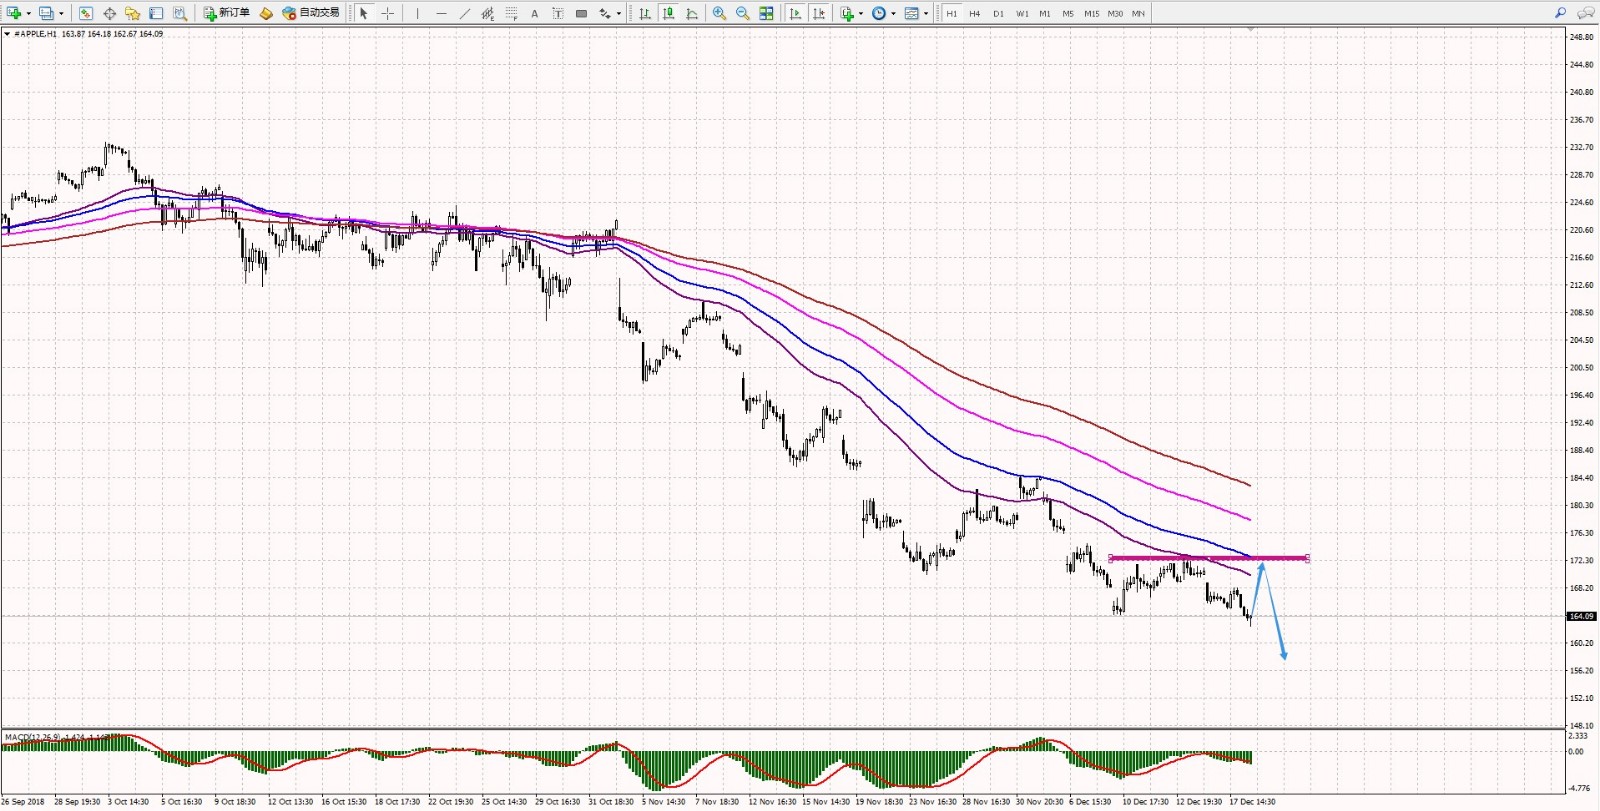This screenshot has width=1600, height=811.
Task: Switch to the H4 timeframe
Action: coord(975,13)
